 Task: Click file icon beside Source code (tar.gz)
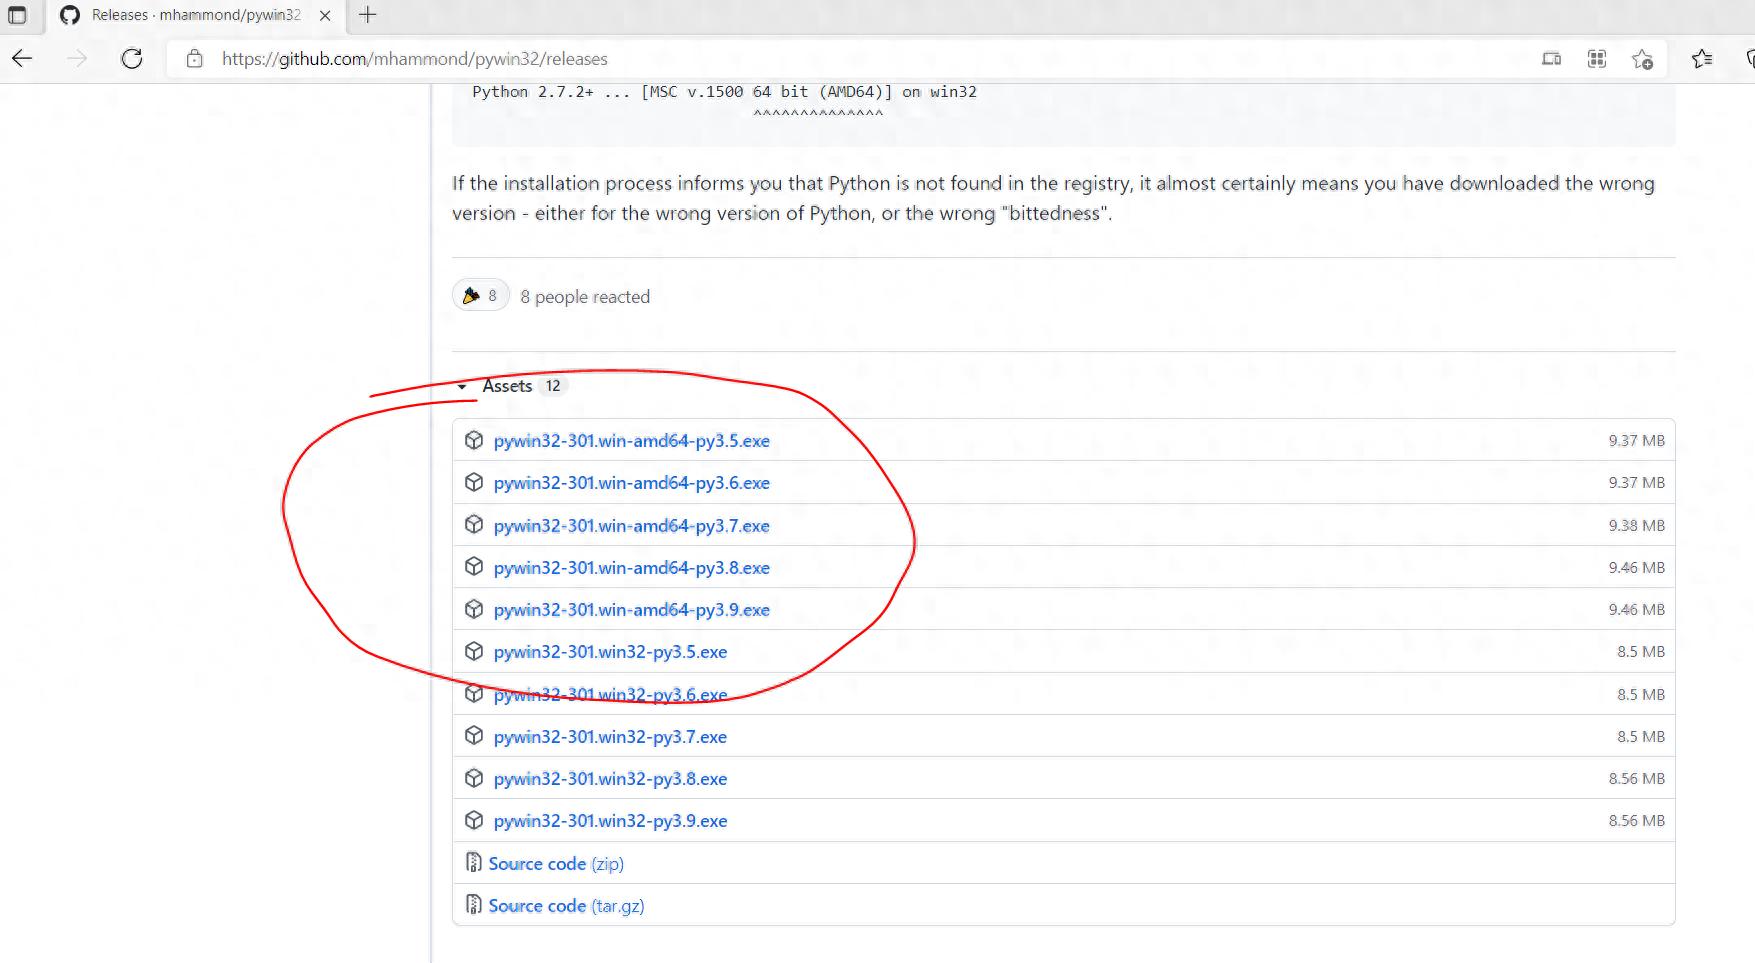[474, 904]
